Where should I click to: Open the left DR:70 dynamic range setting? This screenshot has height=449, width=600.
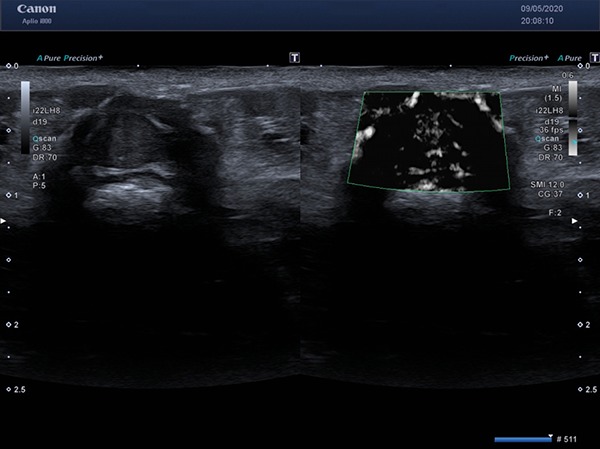[x=45, y=157]
